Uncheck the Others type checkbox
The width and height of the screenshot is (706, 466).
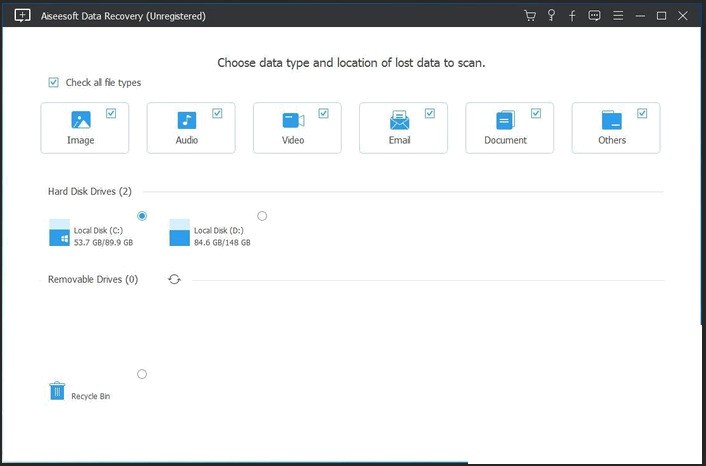click(642, 113)
